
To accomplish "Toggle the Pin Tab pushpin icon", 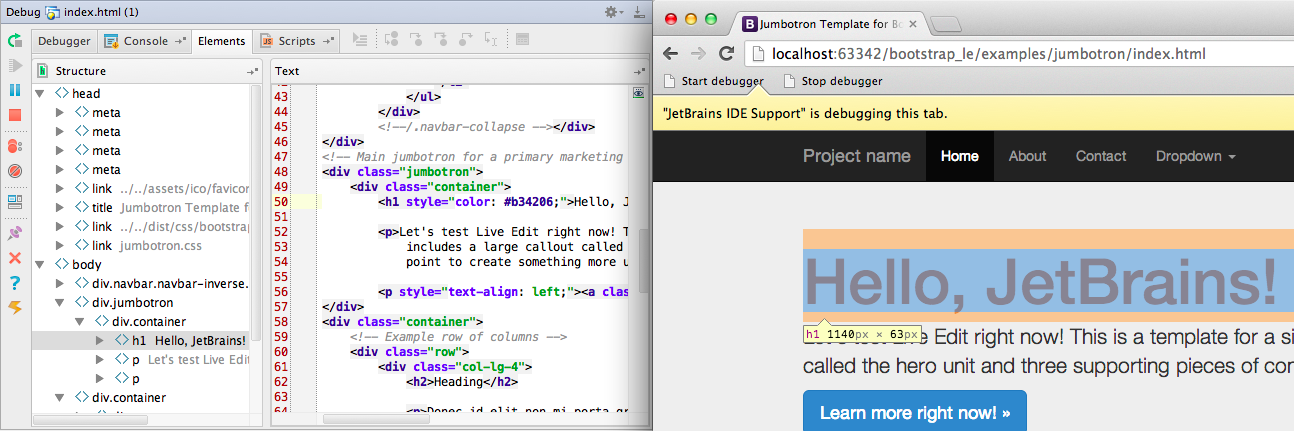I will (15, 234).
